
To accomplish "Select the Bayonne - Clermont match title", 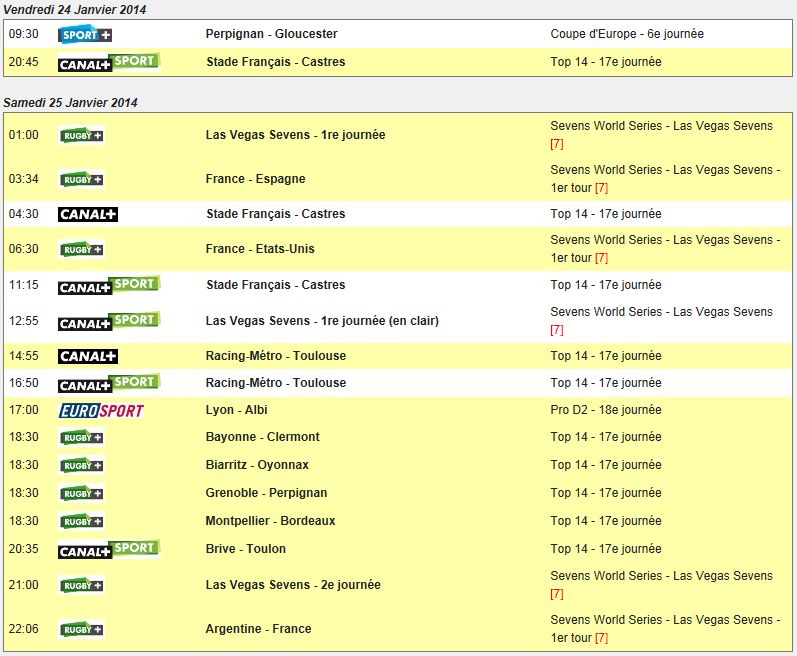I will pyautogui.click(x=262, y=437).
